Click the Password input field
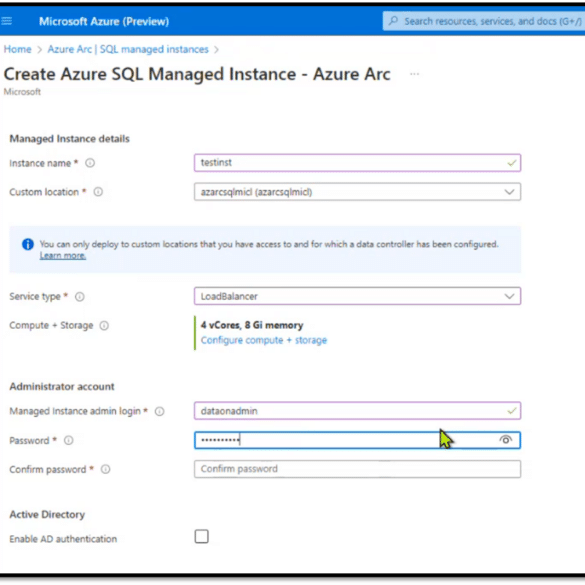Image resolution: width=585 pixels, height=585 pixels. tap(357, 440)
